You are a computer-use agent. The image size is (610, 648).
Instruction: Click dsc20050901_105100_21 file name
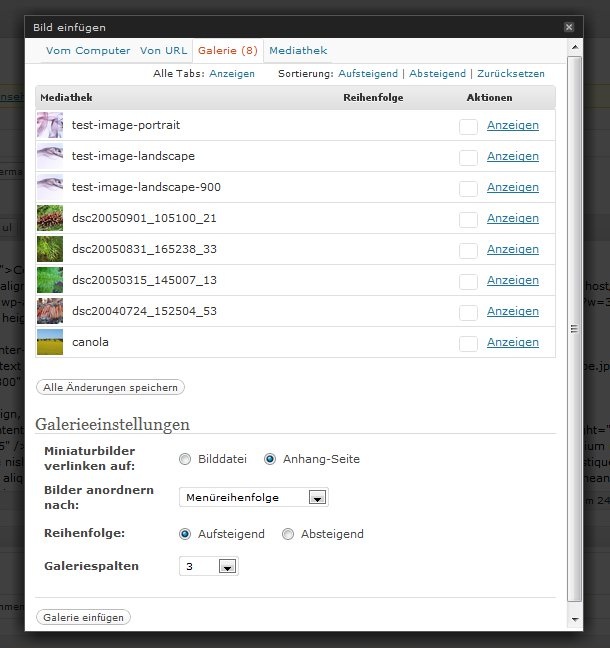point(144,218)
